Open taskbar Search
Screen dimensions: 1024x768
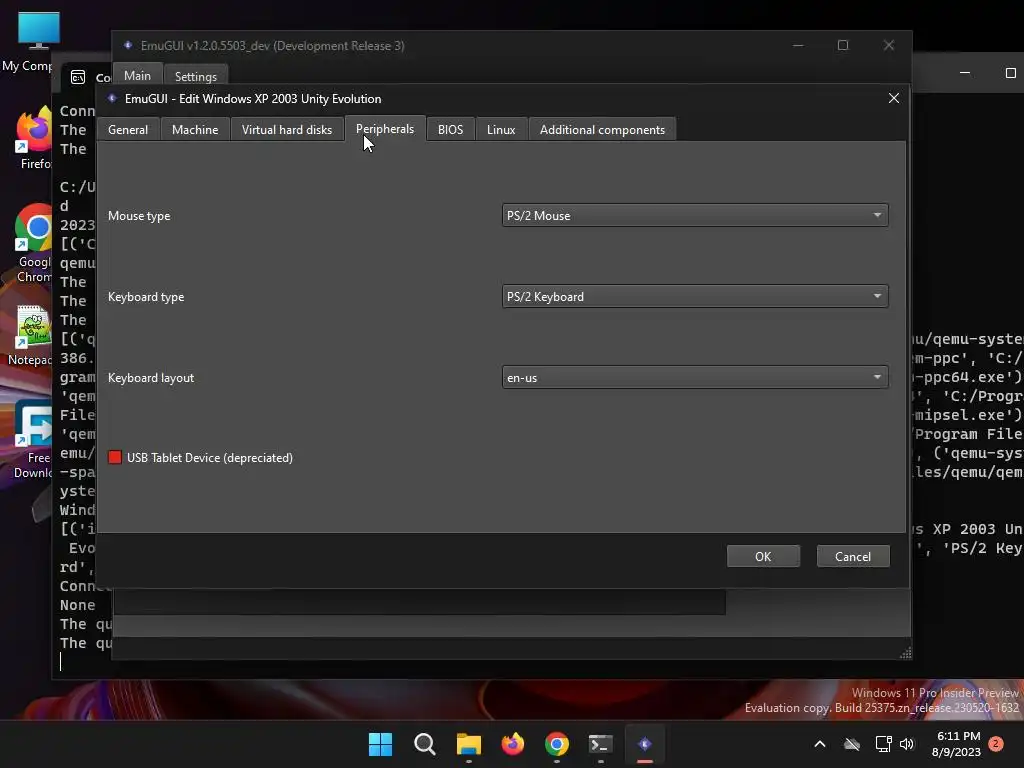424,744
